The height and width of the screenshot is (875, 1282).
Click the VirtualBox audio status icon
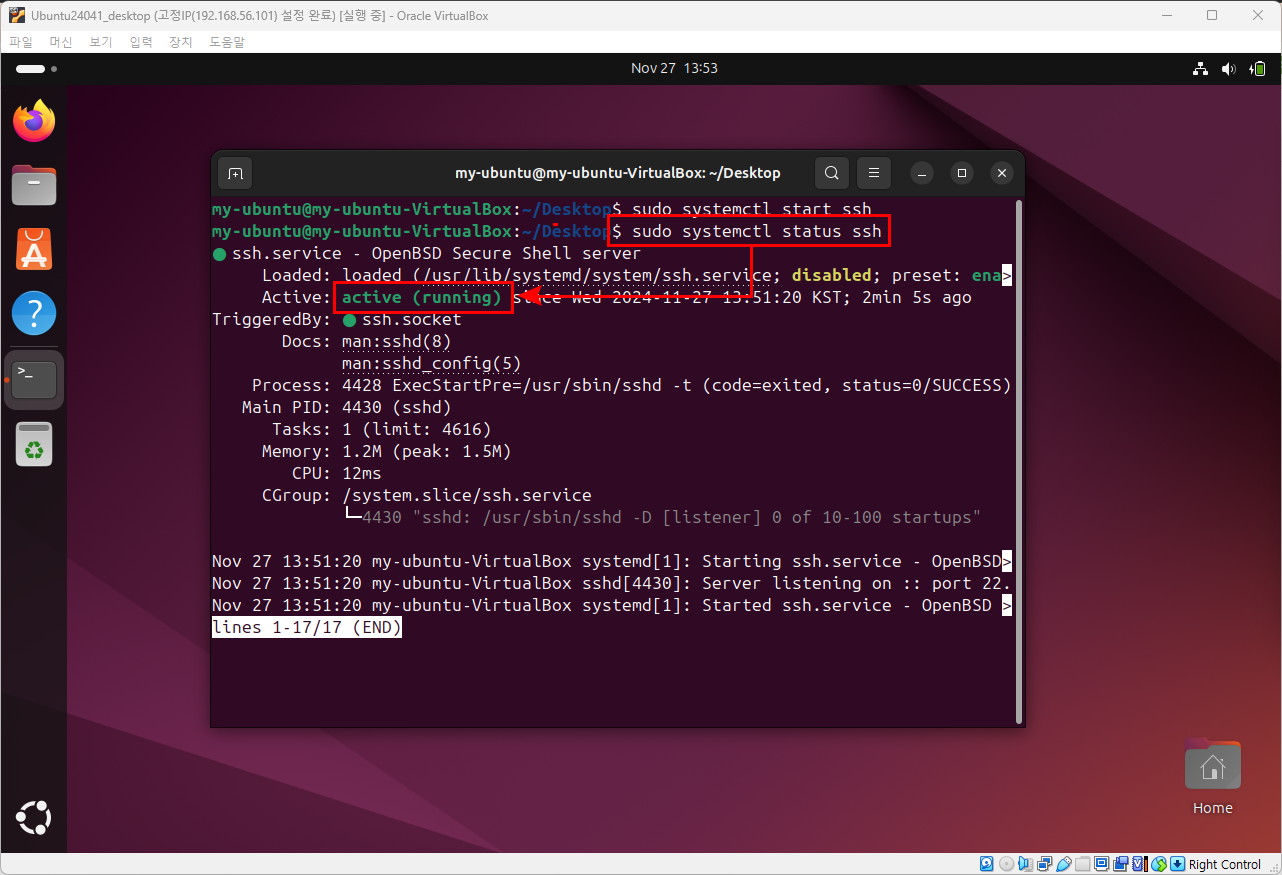1026,864
